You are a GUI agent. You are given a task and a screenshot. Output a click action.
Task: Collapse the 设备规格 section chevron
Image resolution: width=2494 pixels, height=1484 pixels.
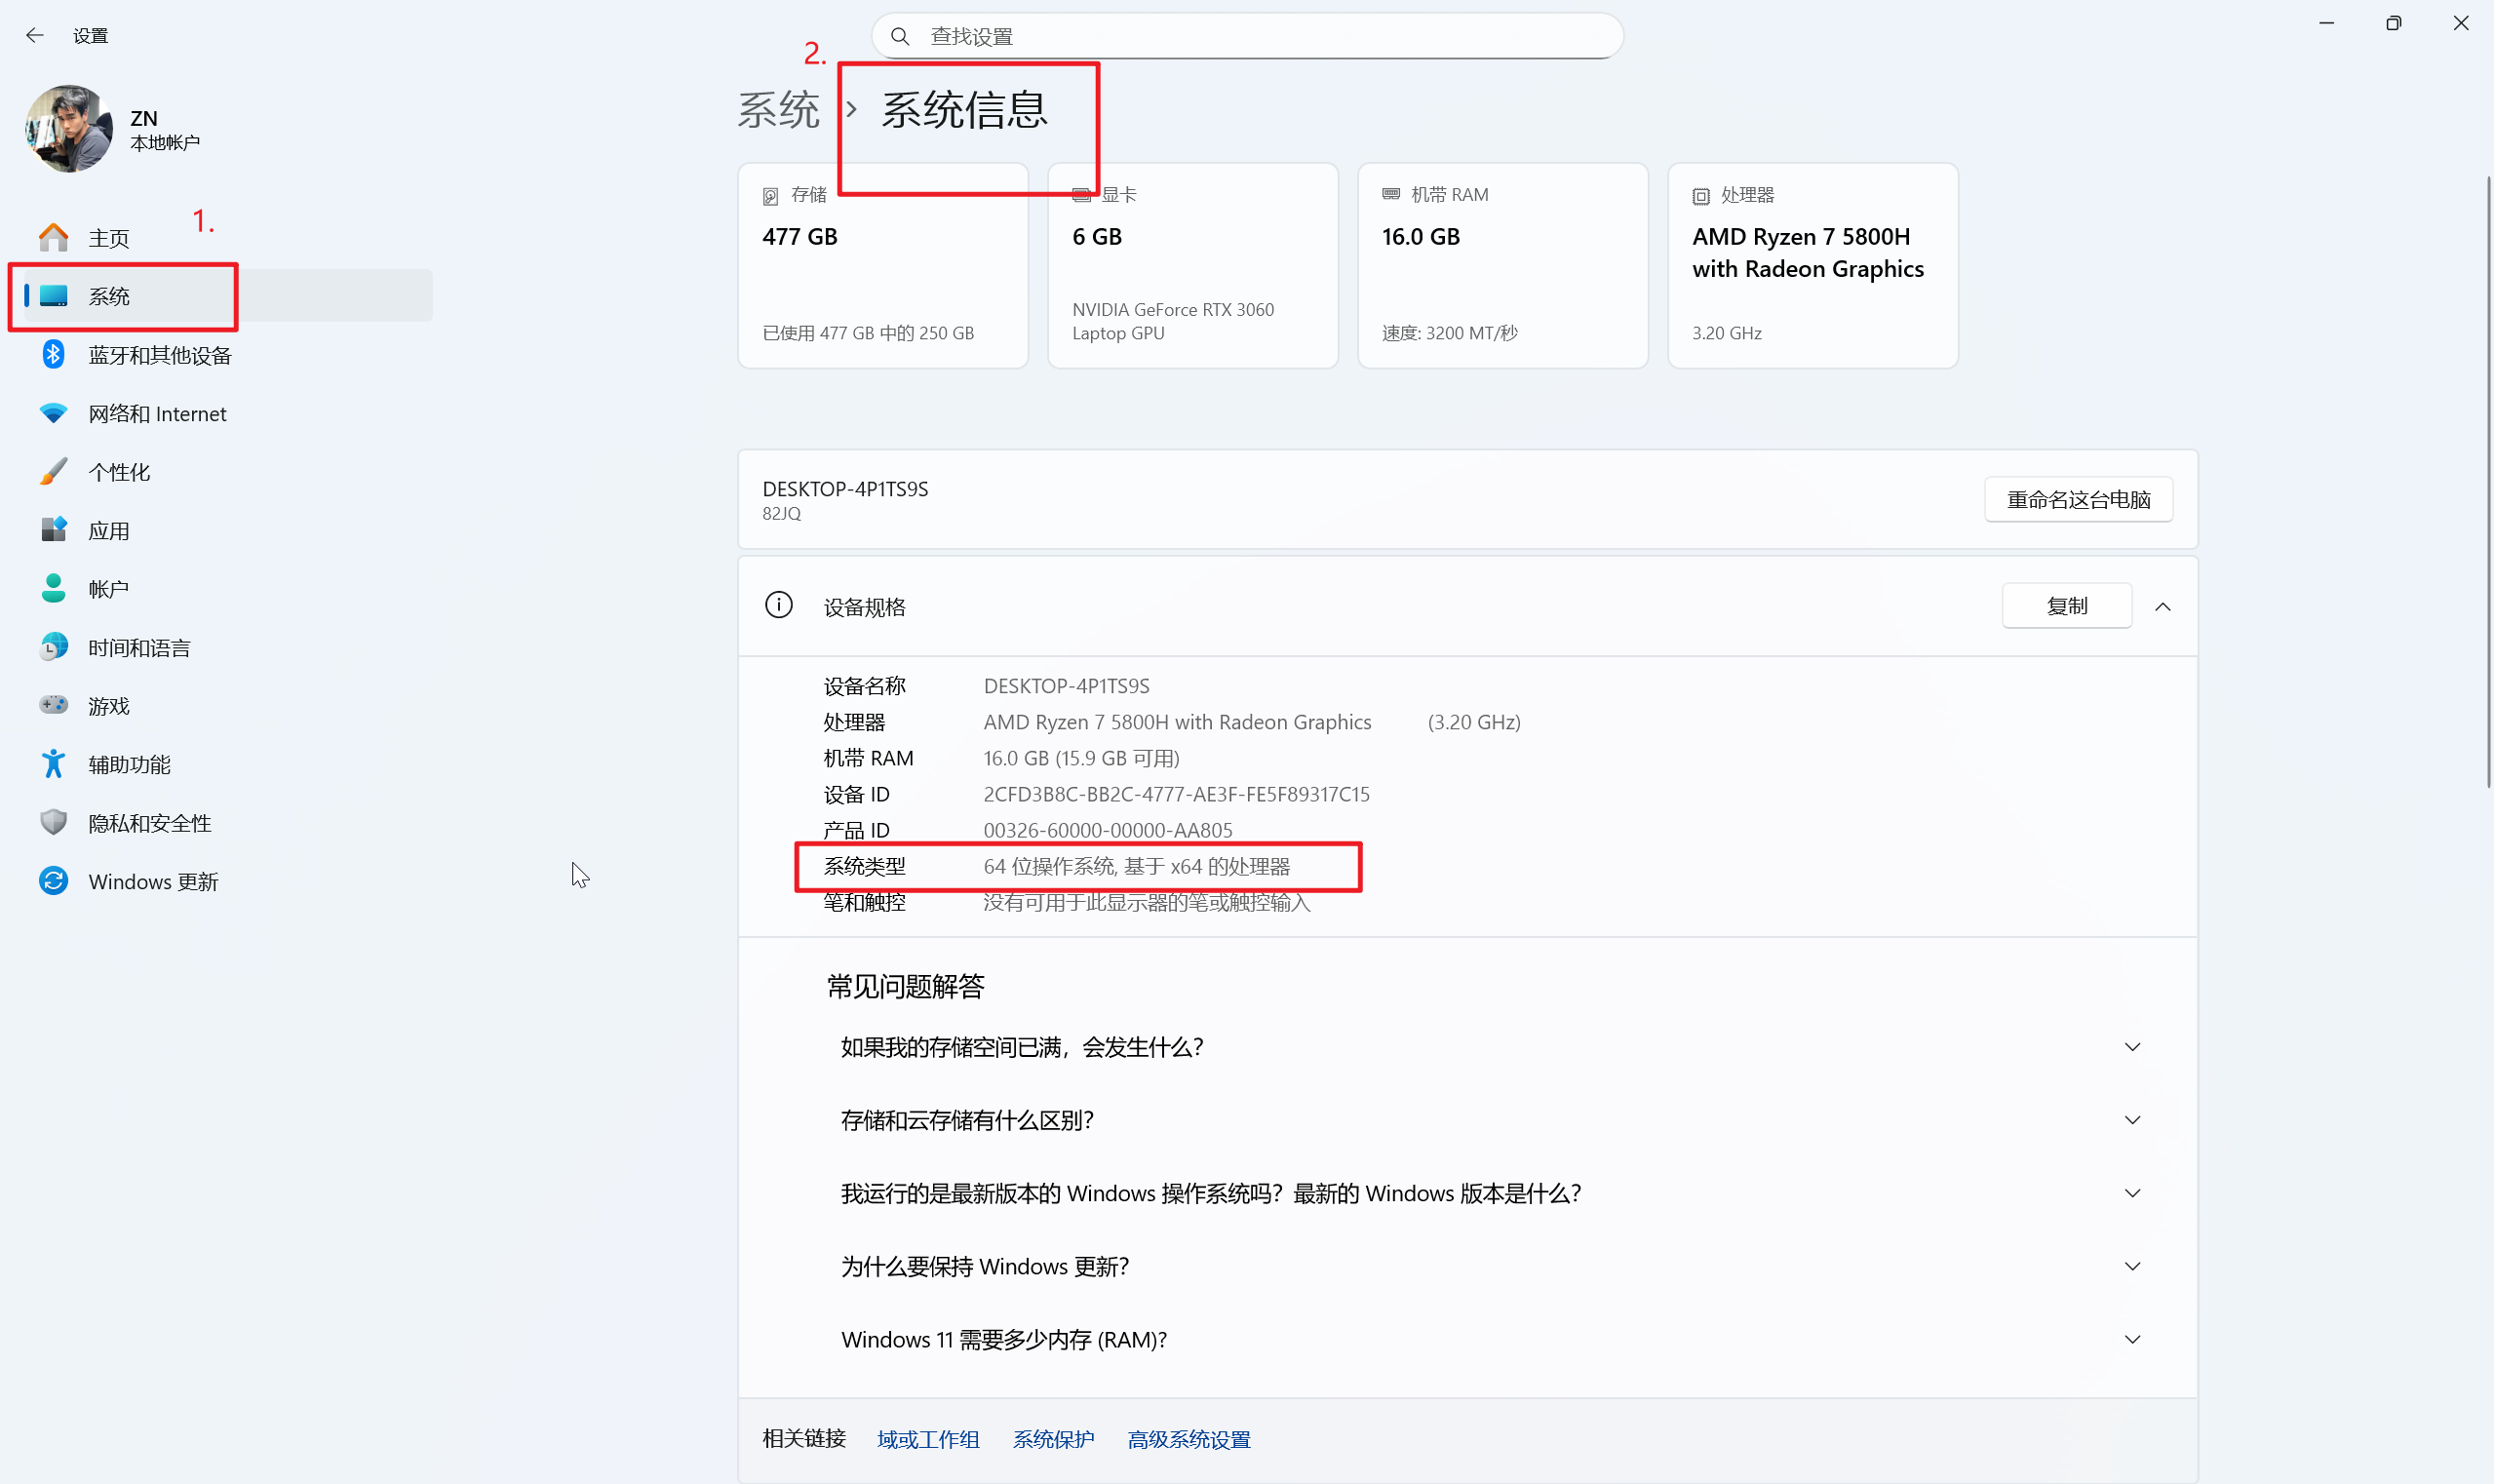coord(2163,607)
